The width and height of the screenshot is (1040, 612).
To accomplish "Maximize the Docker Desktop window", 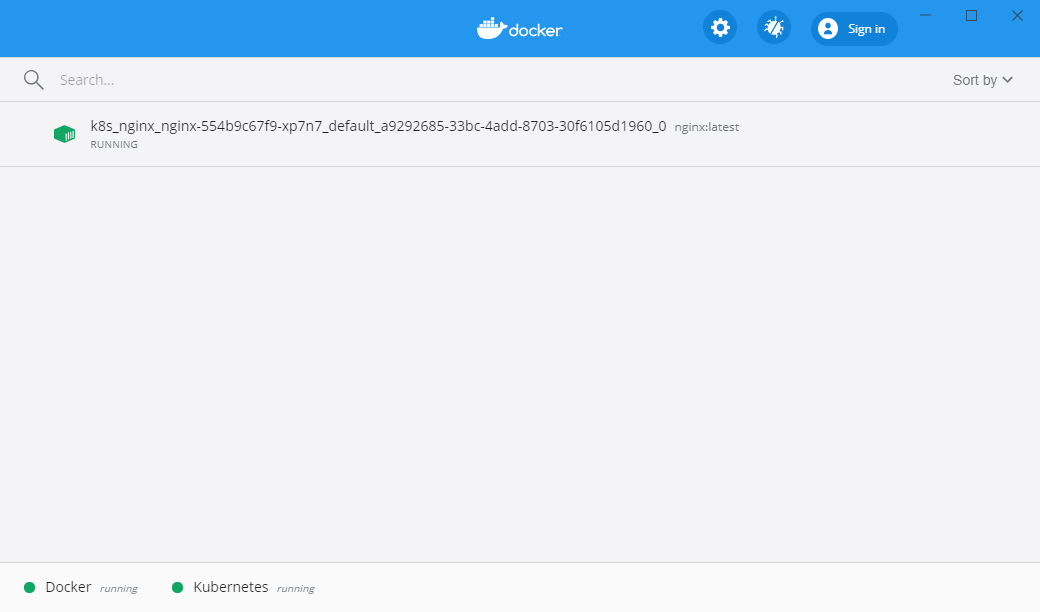I will (x=971, y=15).
